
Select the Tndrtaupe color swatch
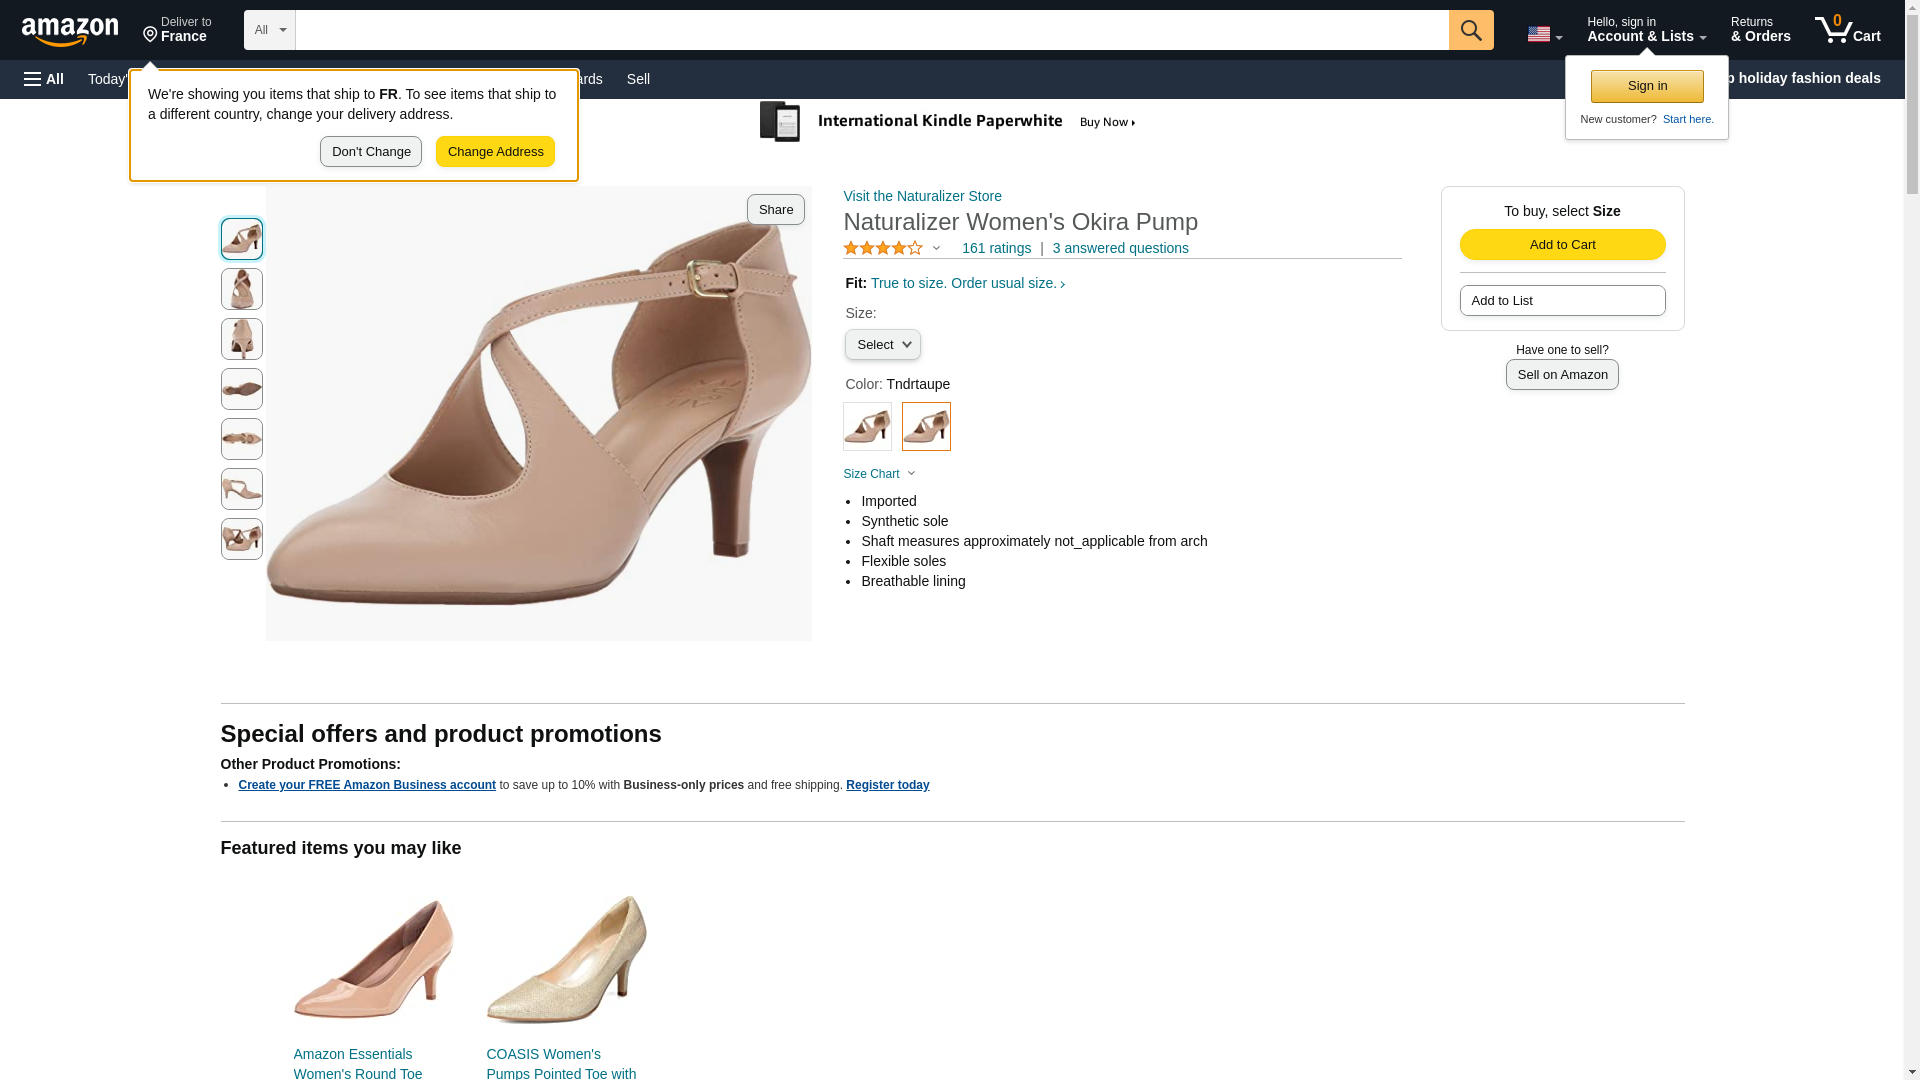click(926, 427)
